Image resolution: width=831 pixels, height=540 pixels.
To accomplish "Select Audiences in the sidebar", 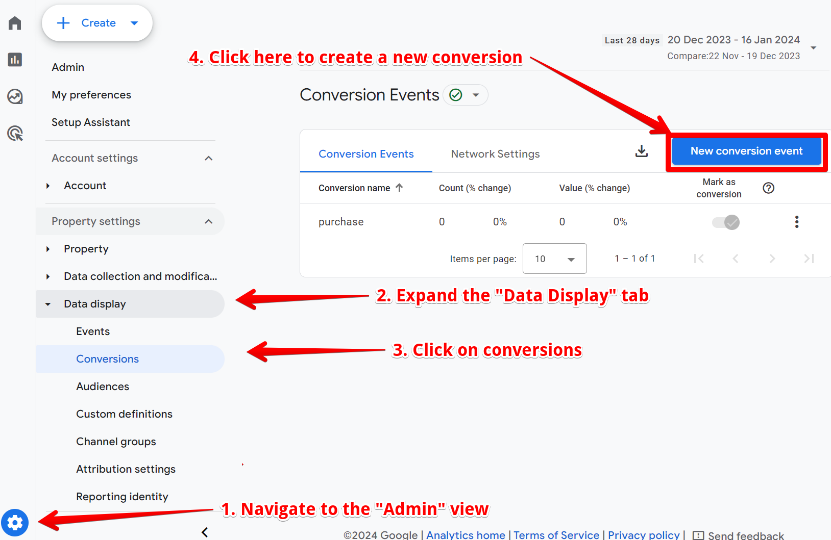I will (103, 386).
